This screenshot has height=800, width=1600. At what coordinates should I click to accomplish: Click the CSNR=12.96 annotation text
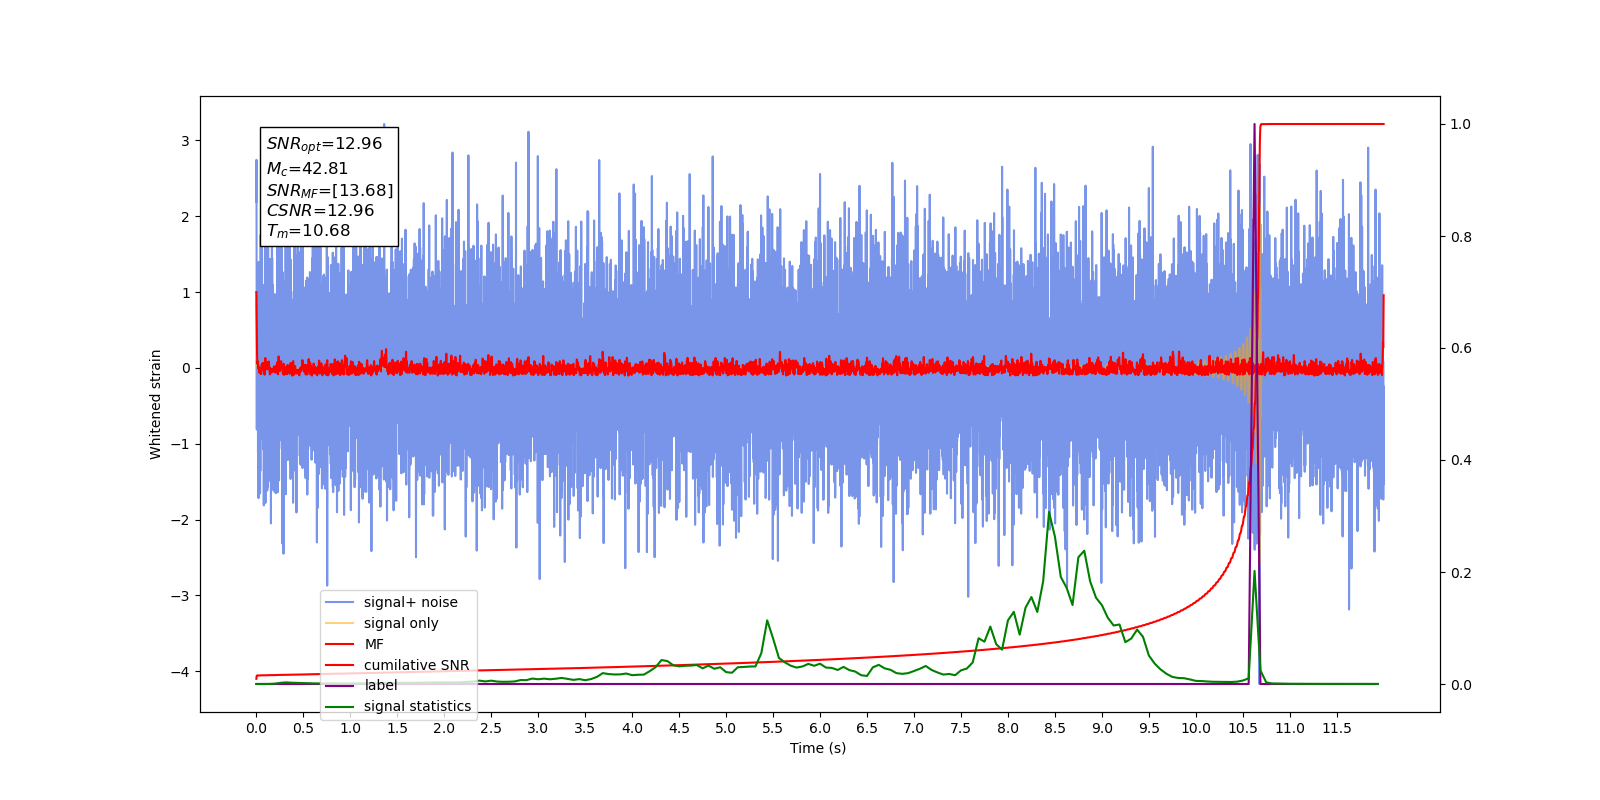(x=320, y=211)
